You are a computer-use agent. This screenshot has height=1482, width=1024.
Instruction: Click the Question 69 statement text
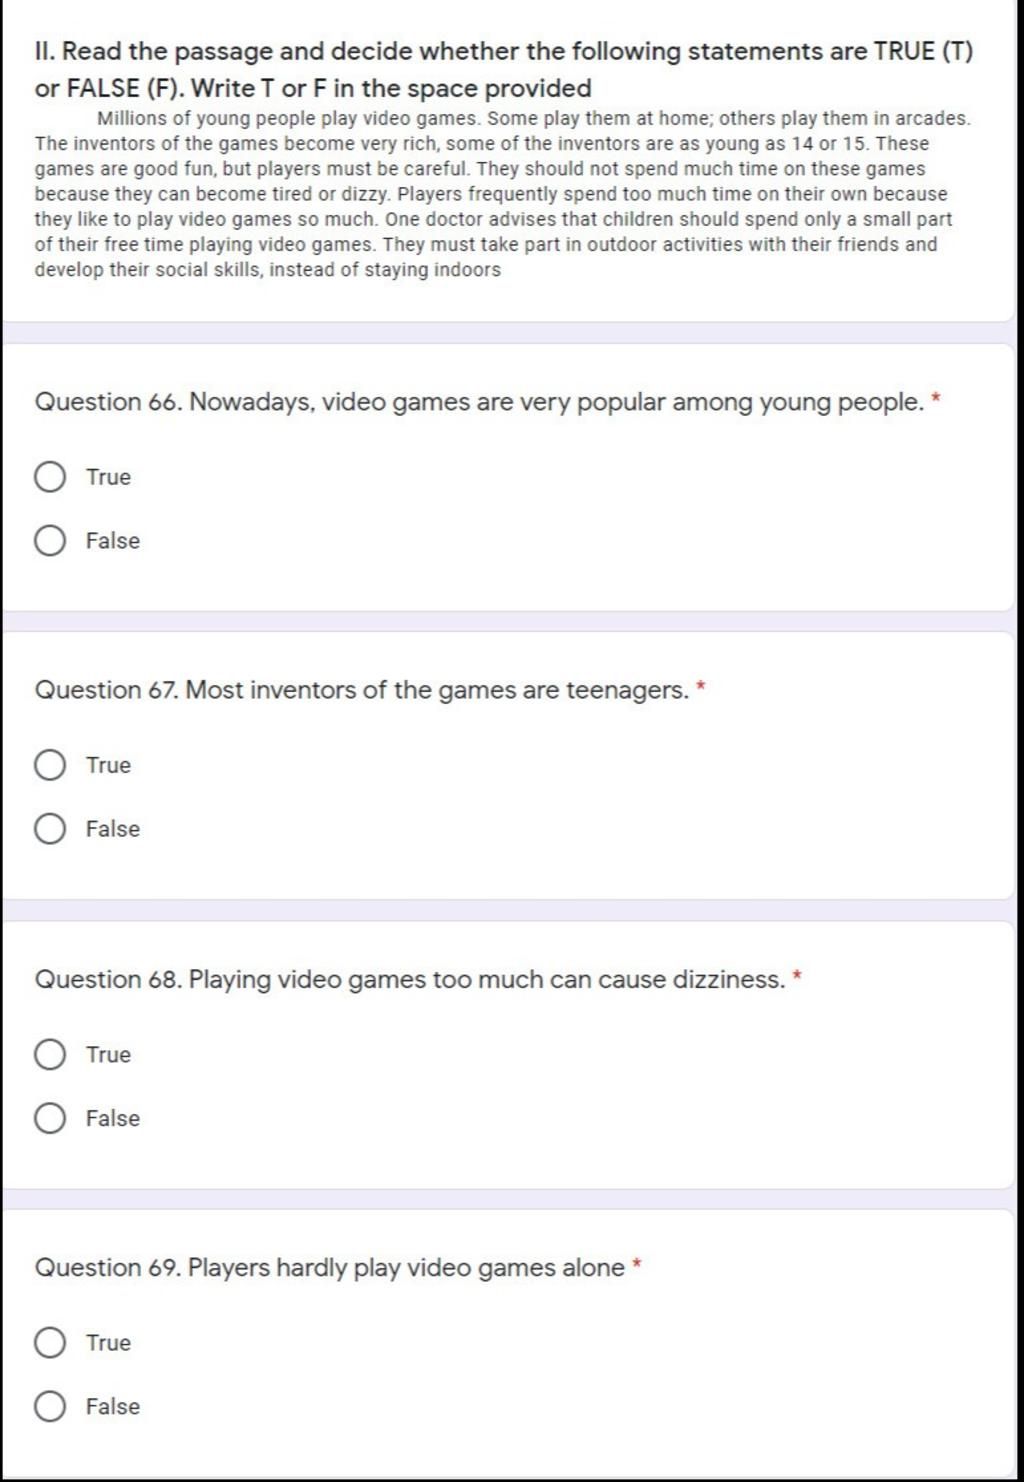(x=330, y=1268)
